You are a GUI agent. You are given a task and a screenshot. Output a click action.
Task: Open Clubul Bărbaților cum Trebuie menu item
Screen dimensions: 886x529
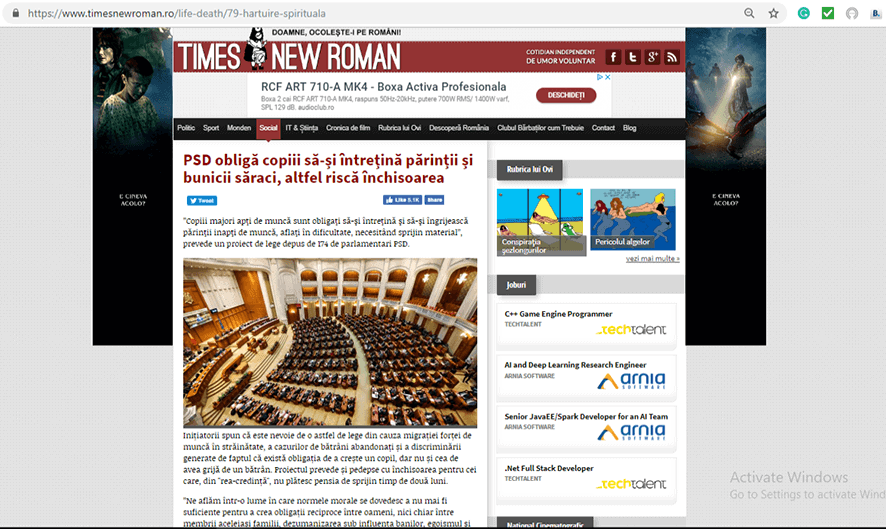(x=540, y=128)
